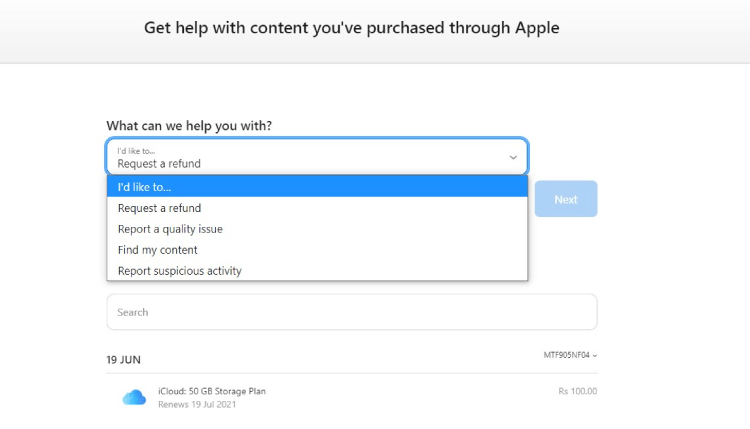
Task: Click the small arrow beside the order ID
Action: click(595, 356)
